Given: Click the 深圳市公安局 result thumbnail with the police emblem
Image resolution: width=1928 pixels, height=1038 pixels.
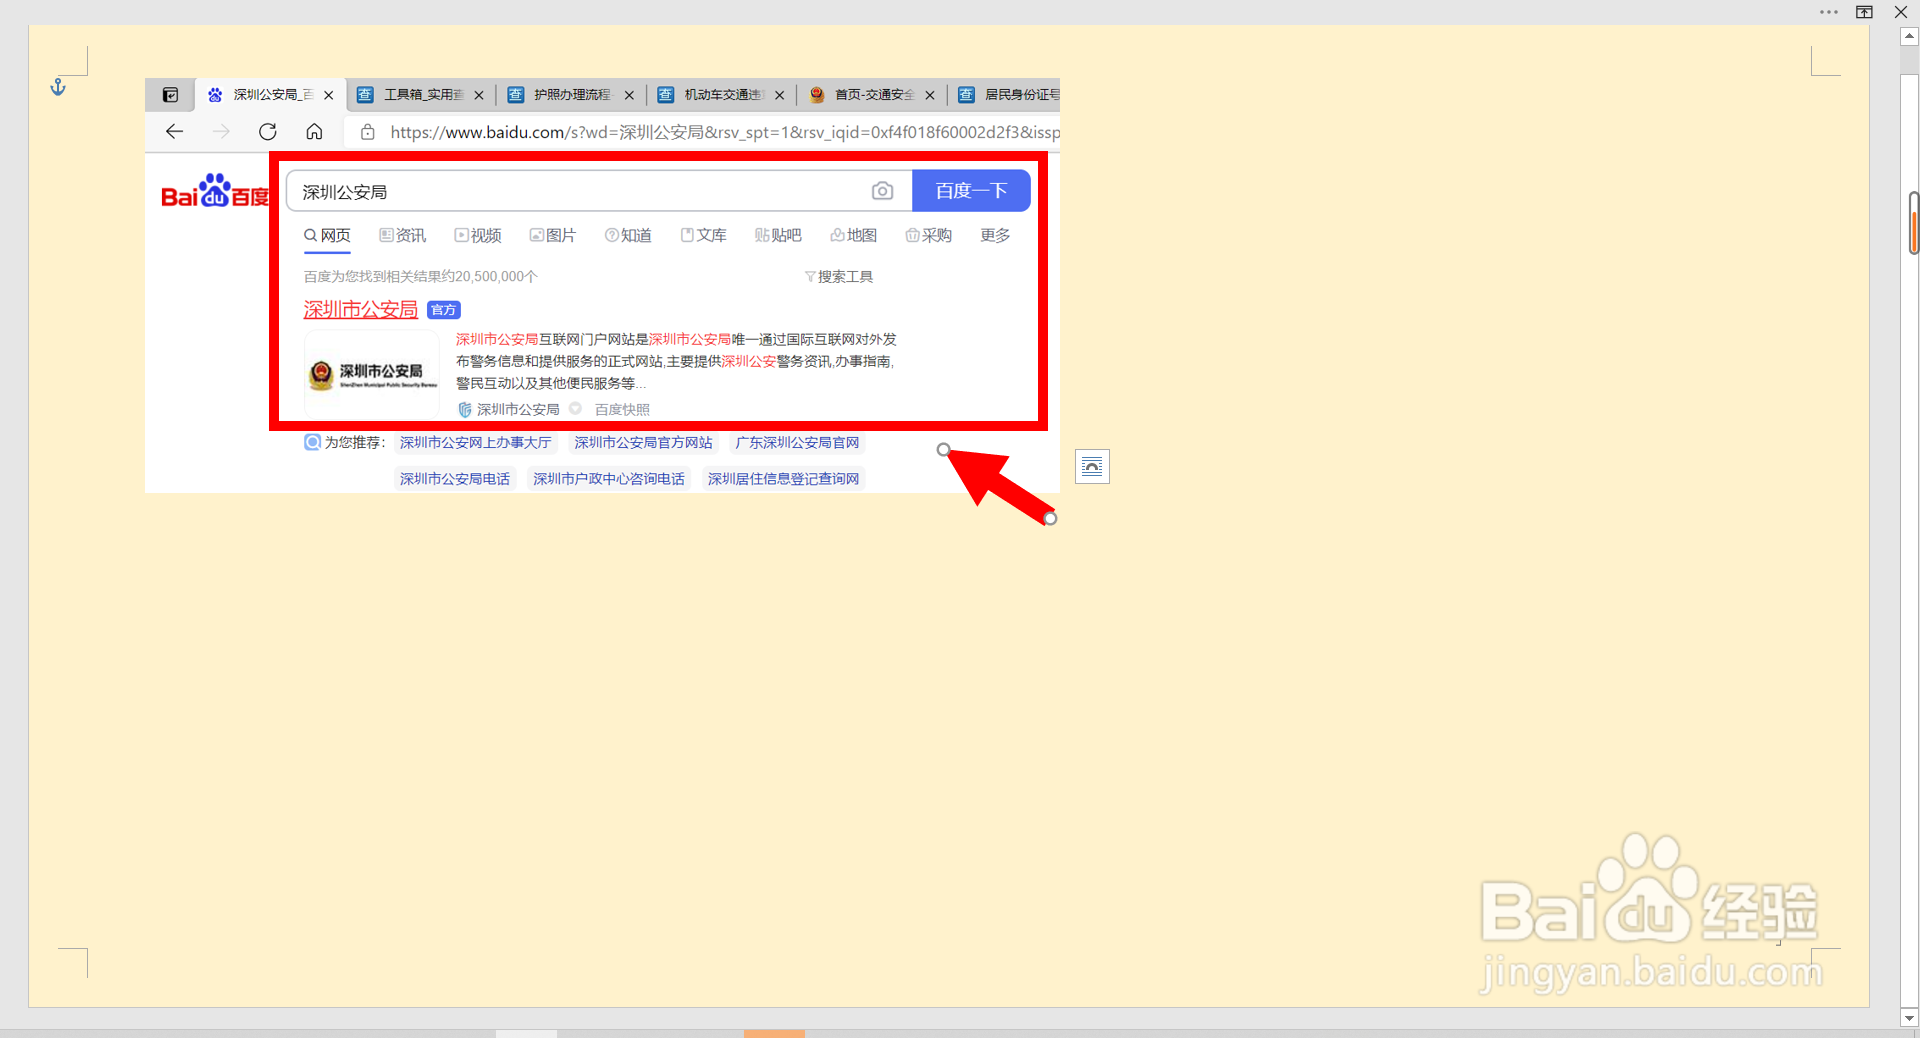Looking at the screenshot, I should [372, 375].
